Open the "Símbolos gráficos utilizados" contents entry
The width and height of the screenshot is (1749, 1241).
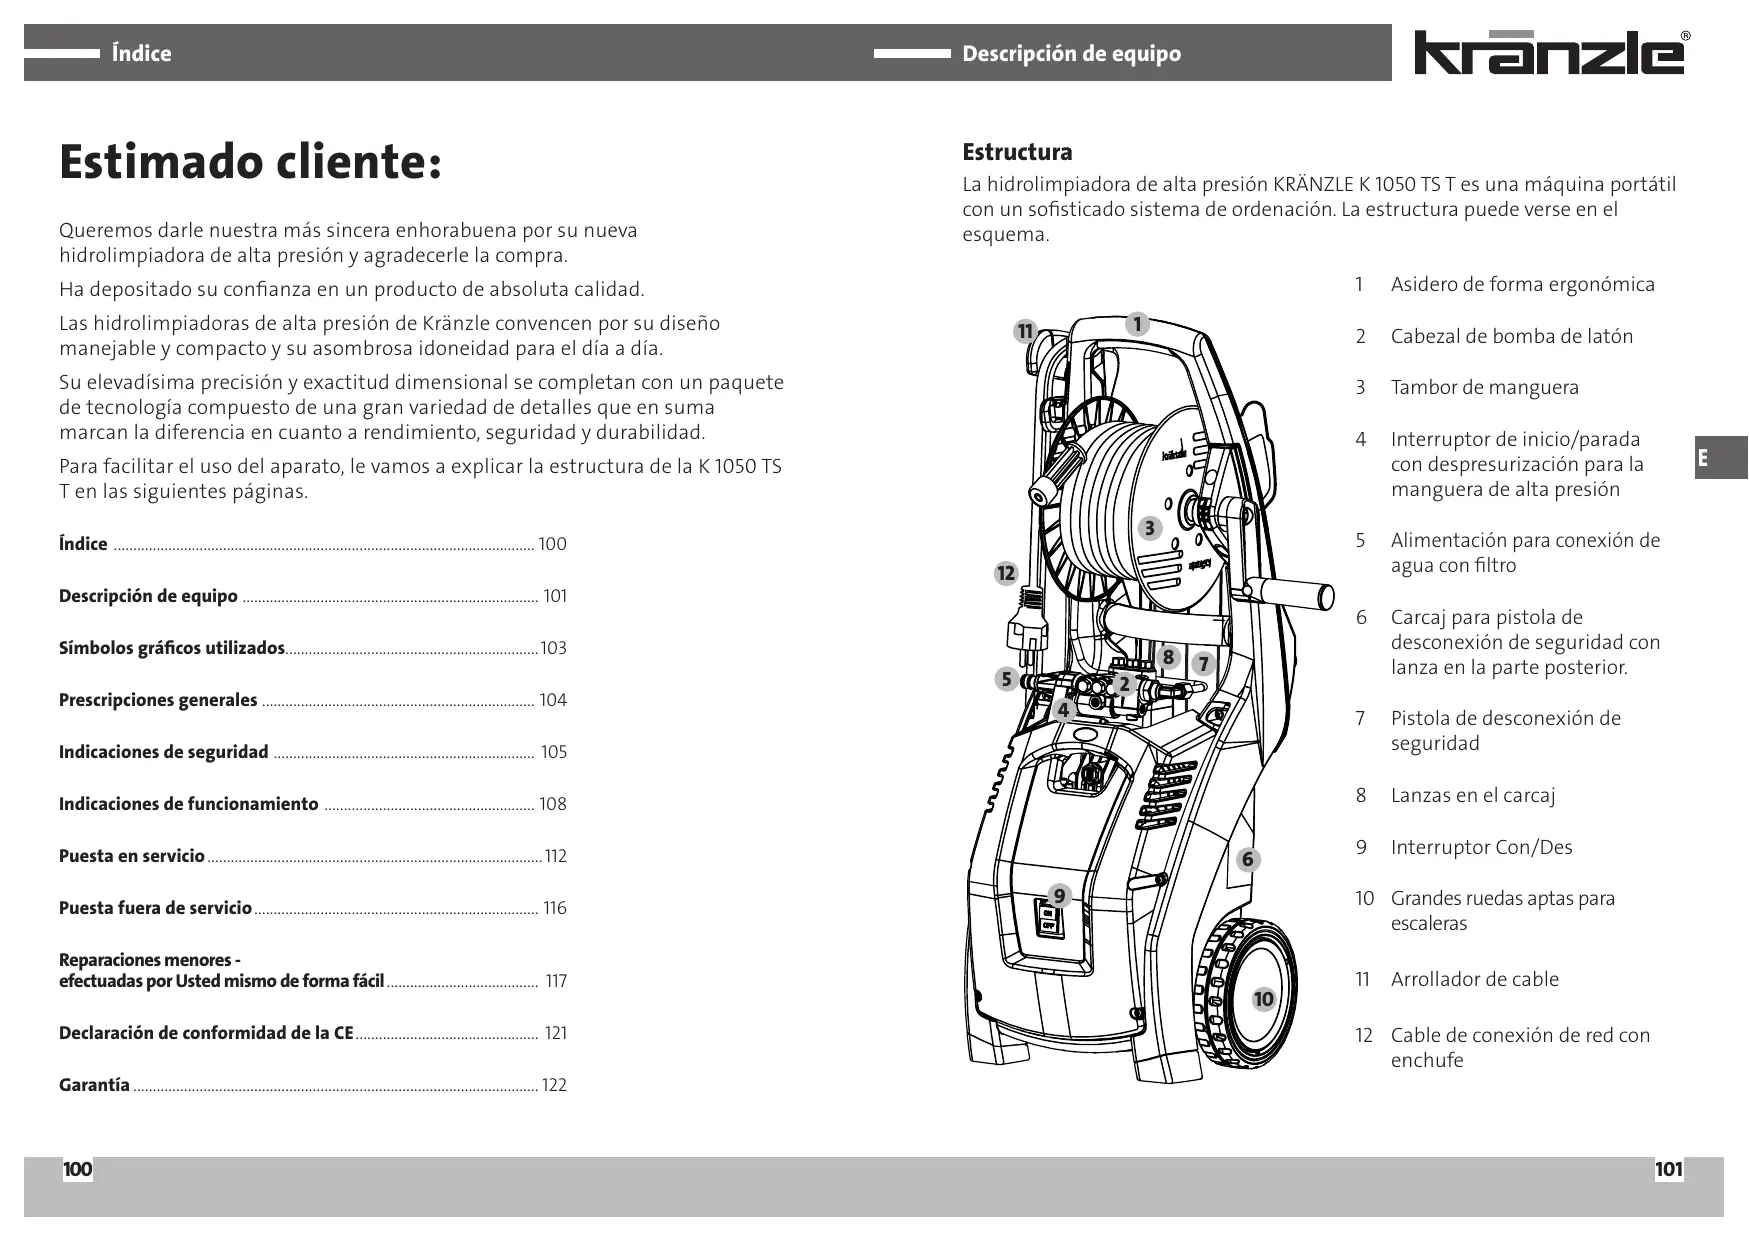click(x=172, y=648)
